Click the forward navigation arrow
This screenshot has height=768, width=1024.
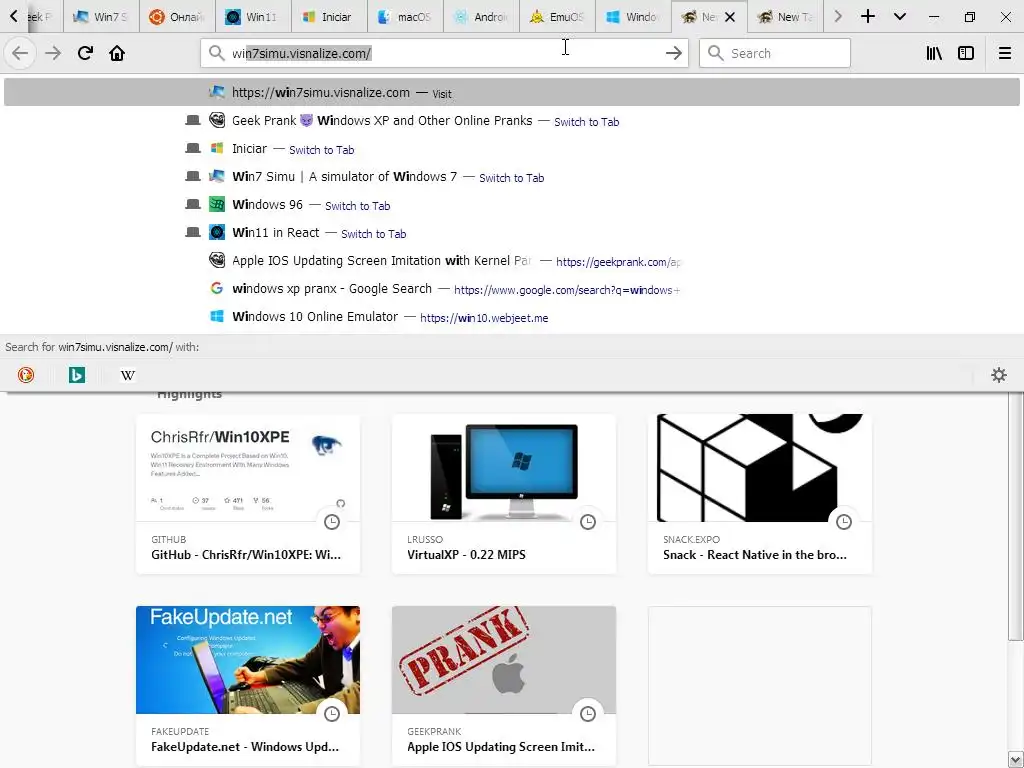[x=53, y=53]
